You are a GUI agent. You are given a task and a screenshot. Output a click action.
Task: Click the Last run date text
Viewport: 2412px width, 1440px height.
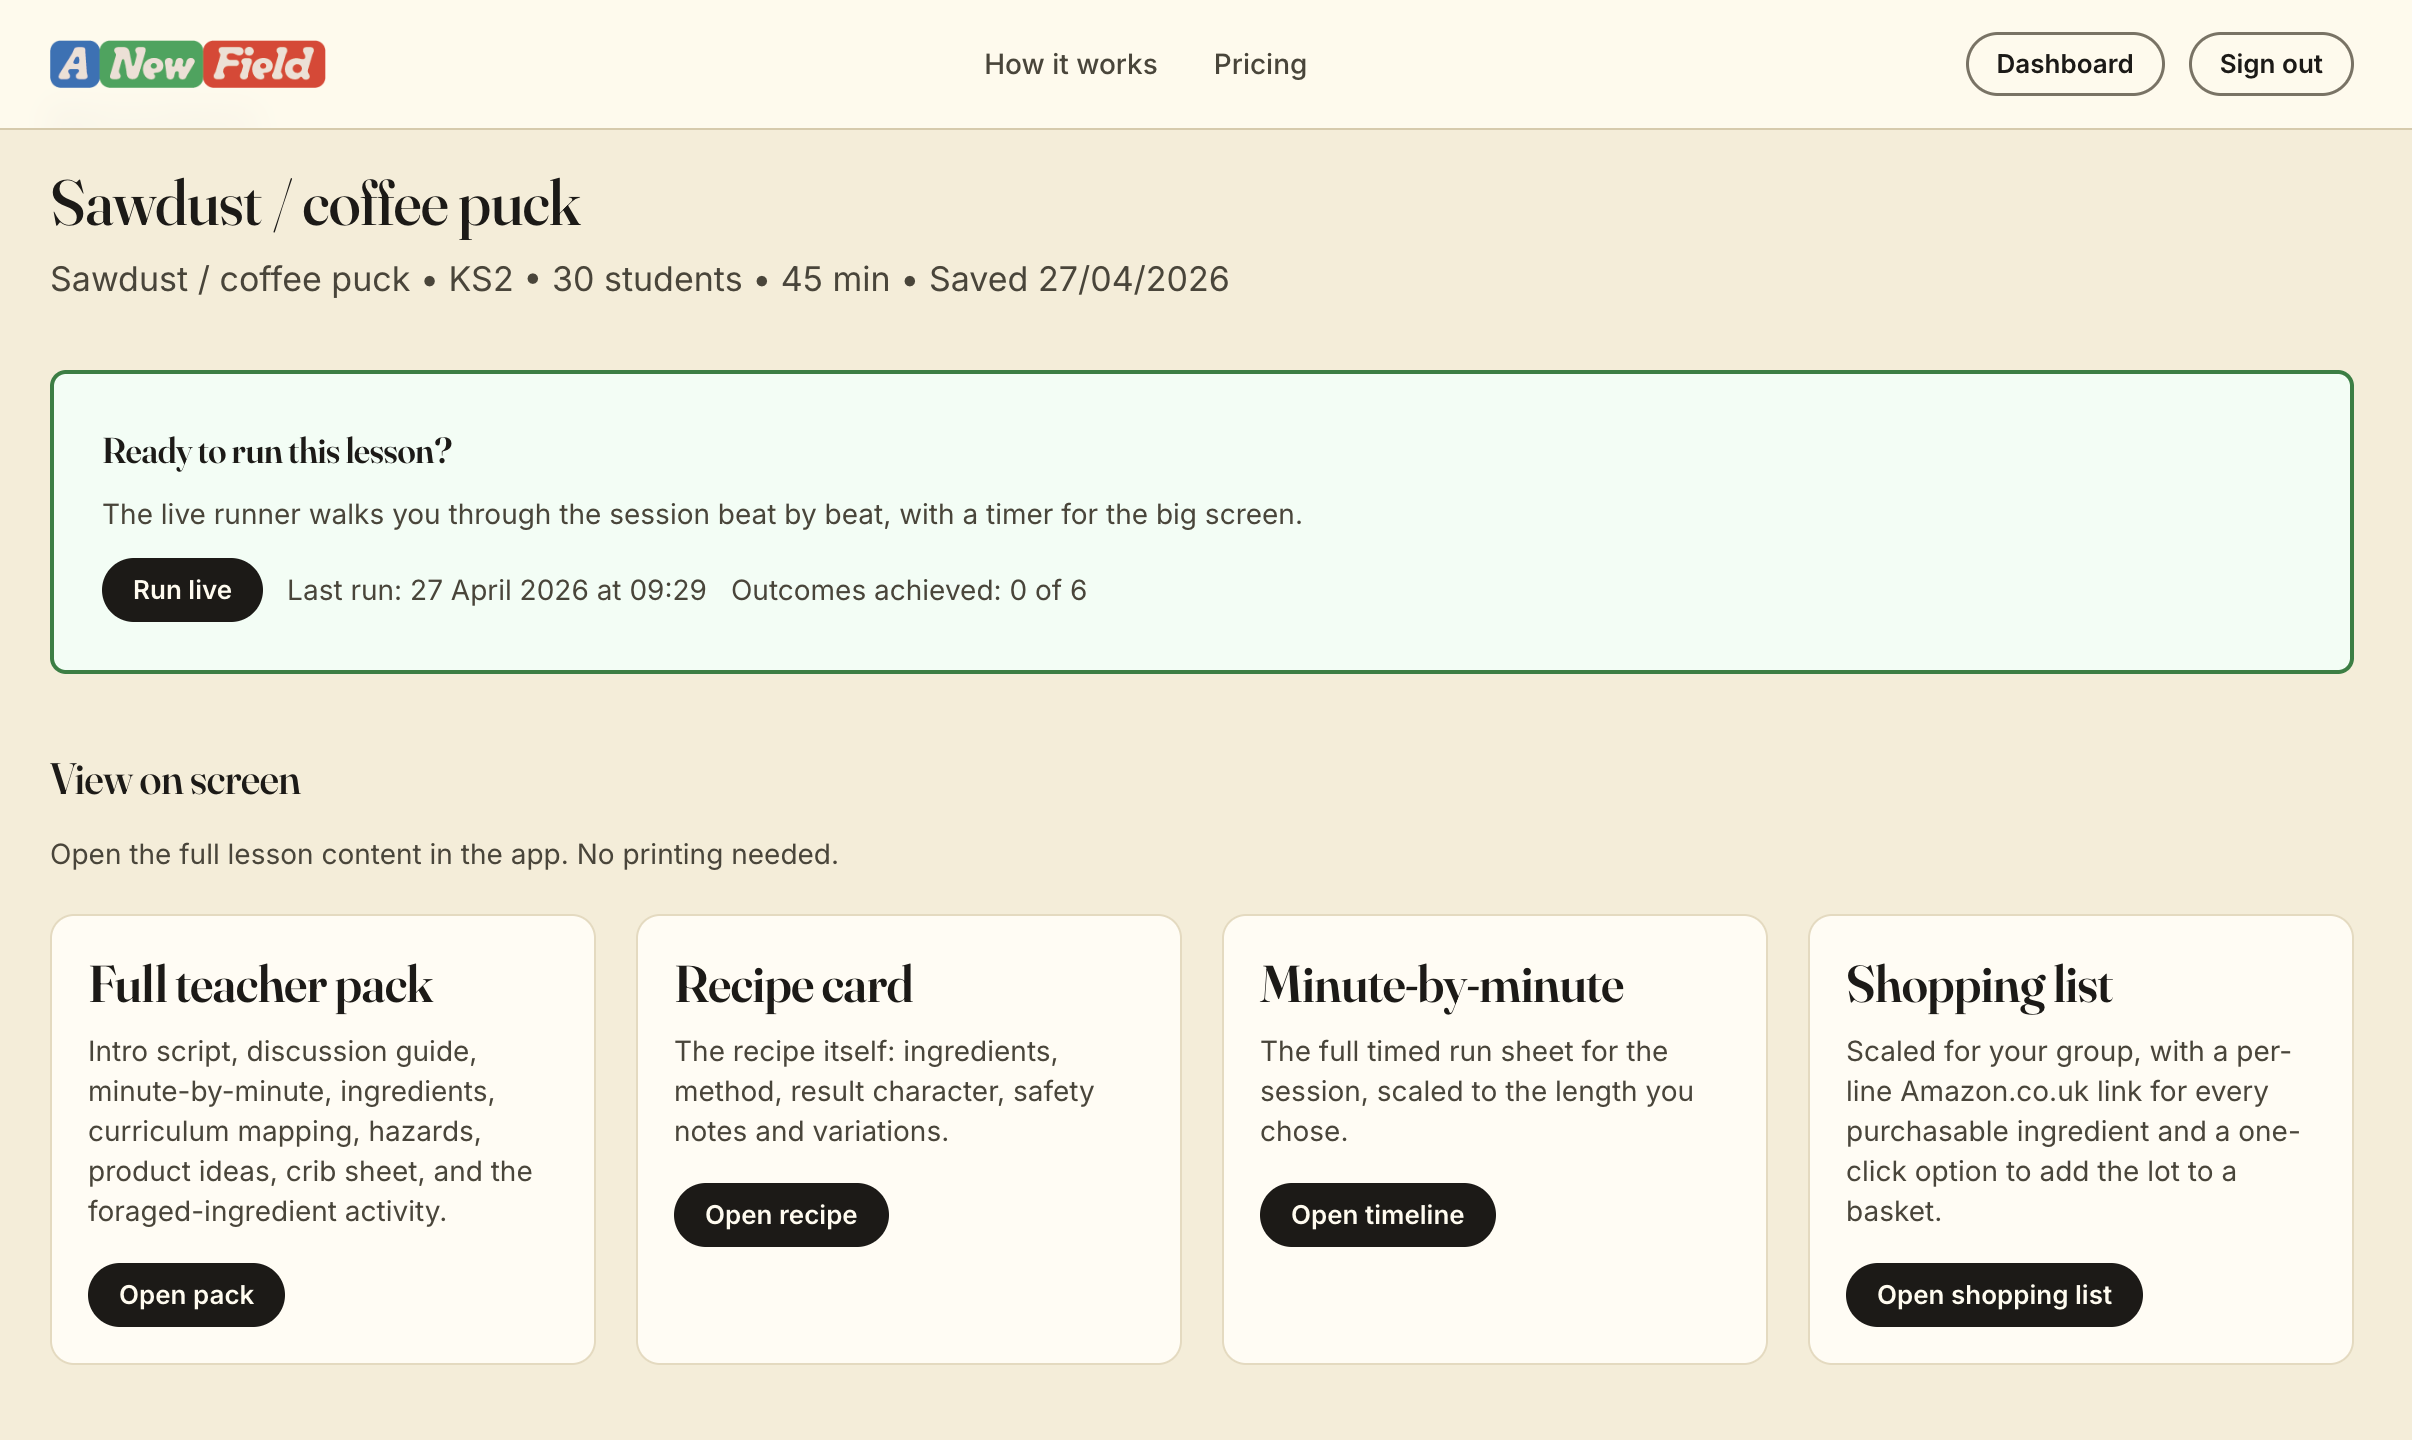click(496, 590)
